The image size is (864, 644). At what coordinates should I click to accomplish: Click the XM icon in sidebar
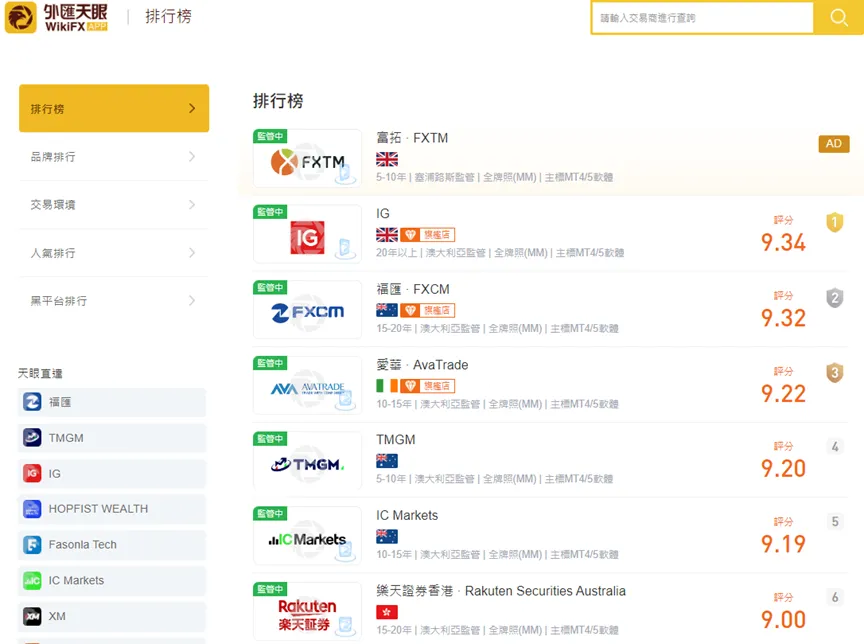(x=33, y=616)
